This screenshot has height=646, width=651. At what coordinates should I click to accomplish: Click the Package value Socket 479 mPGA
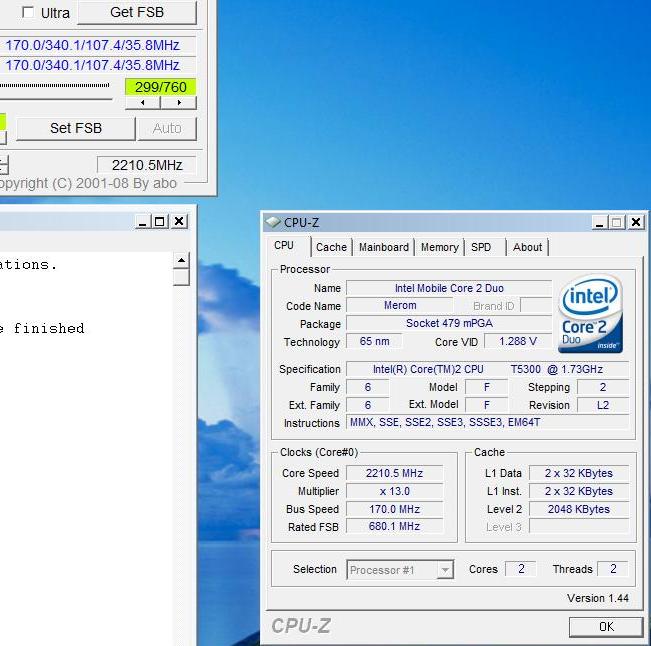449,323
